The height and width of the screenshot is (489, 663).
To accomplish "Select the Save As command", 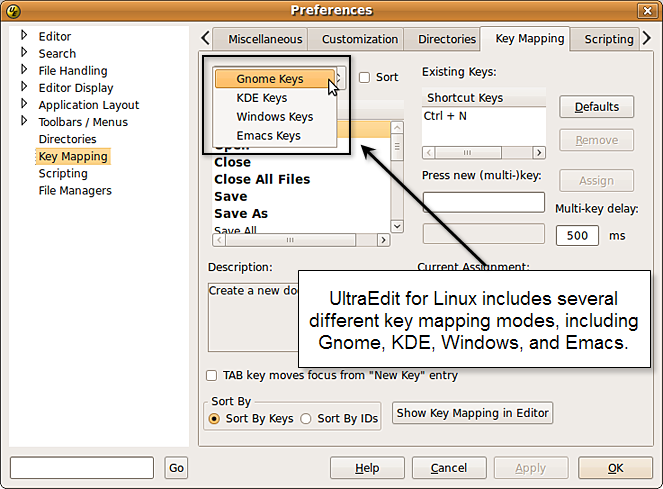I will point(301,214).
